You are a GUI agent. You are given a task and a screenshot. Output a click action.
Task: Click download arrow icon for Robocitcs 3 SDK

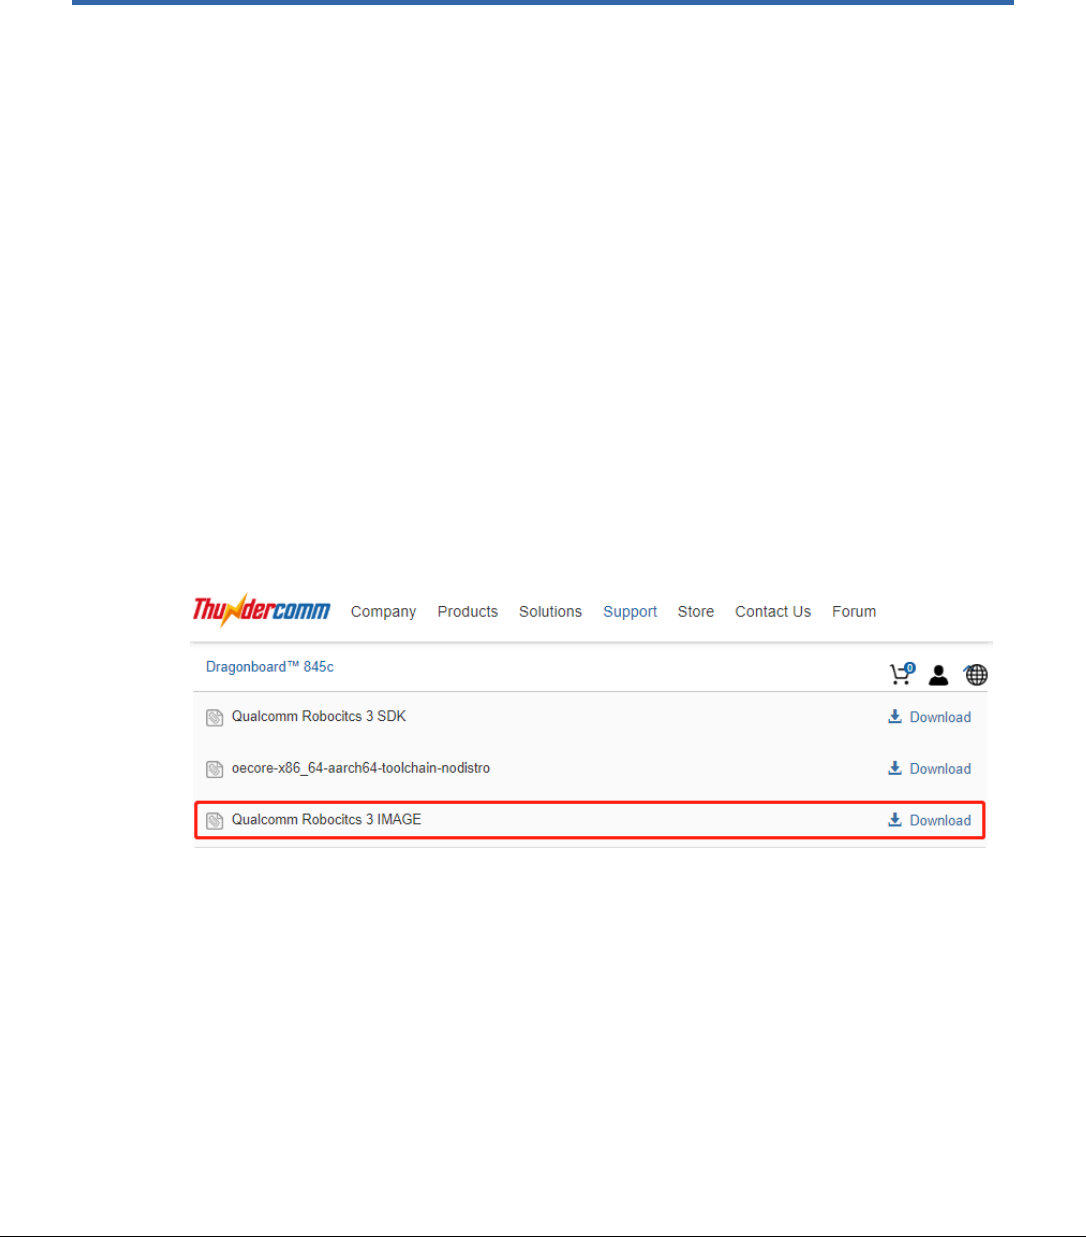[895, 716]
